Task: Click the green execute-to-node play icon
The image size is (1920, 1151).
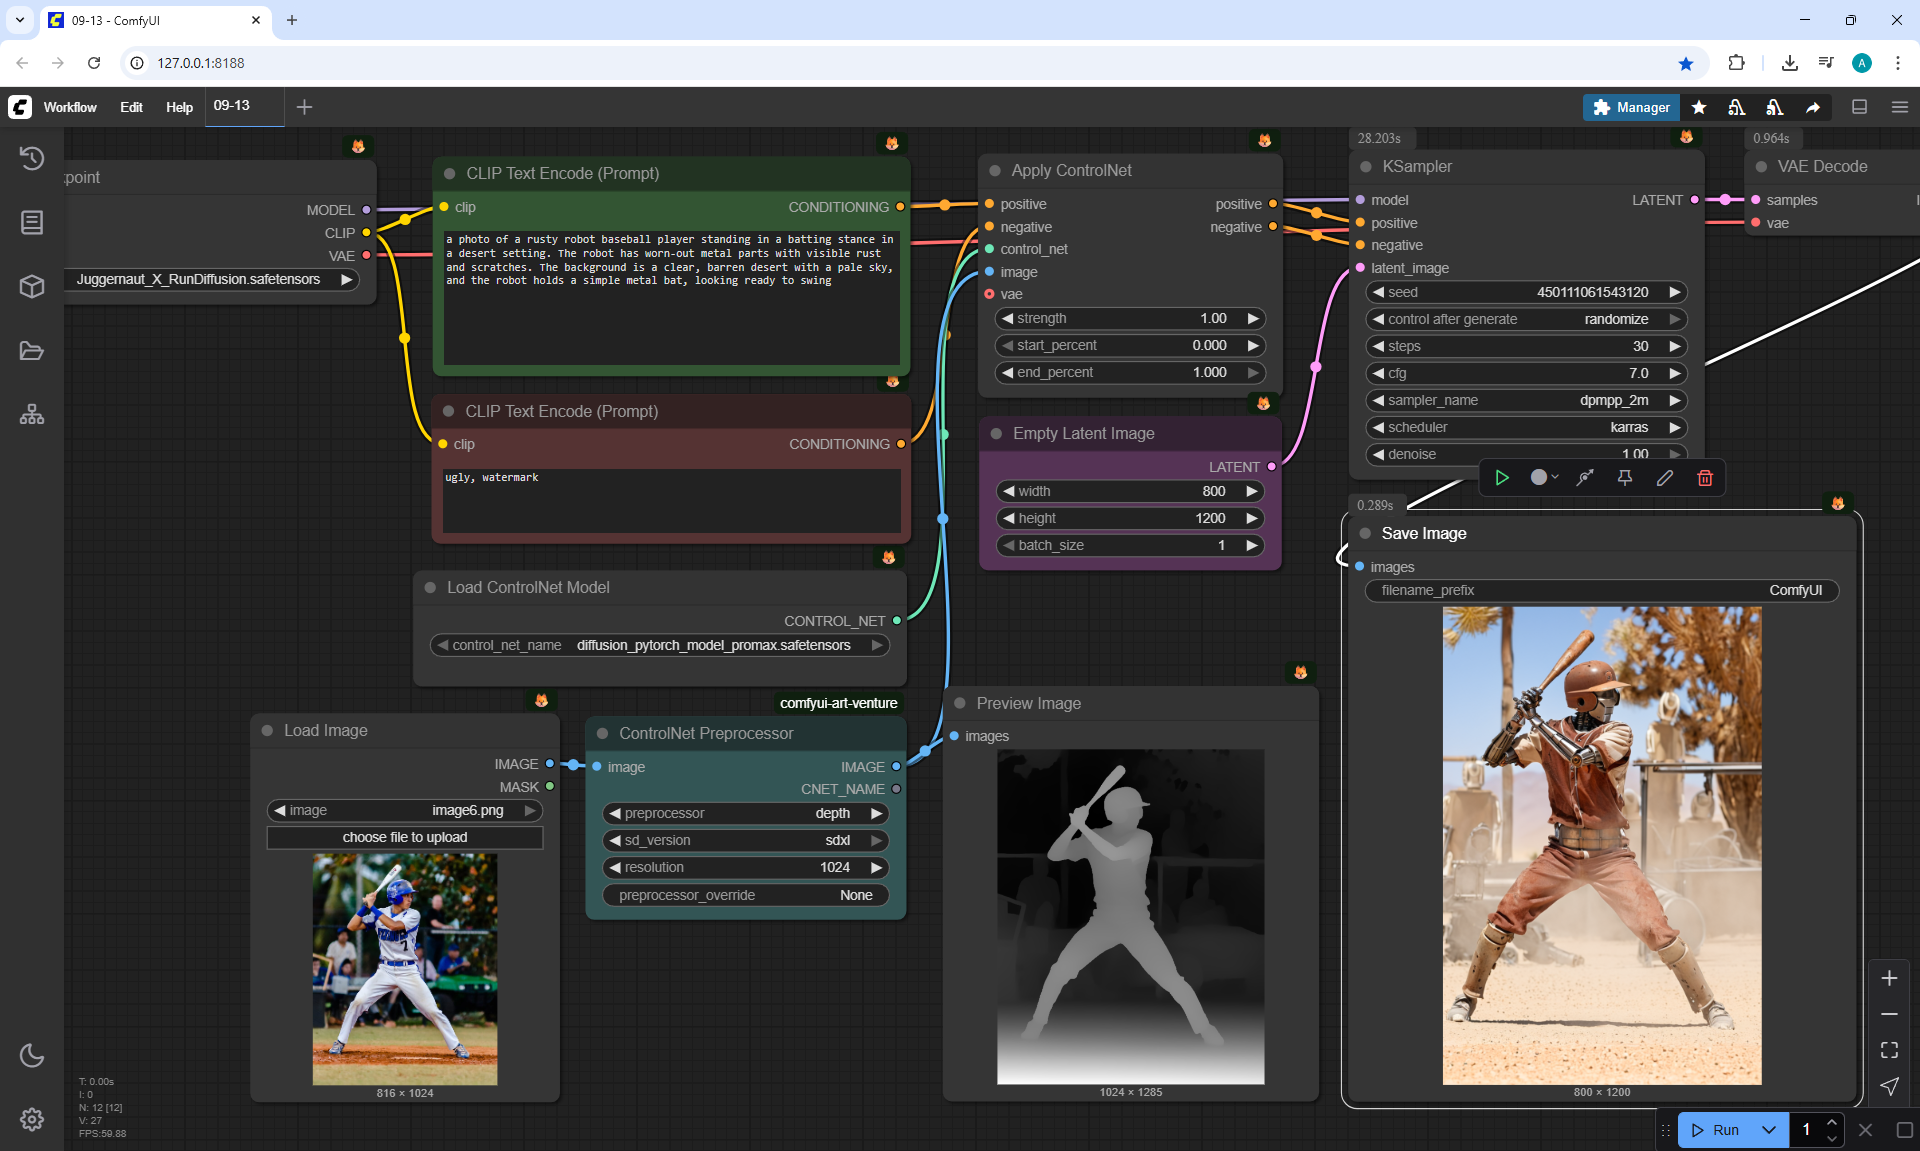Action: coord(1502,478)
